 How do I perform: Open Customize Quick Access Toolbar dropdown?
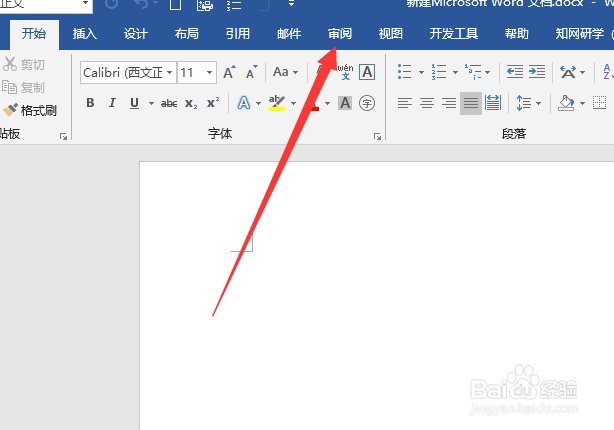coord(291,4)
